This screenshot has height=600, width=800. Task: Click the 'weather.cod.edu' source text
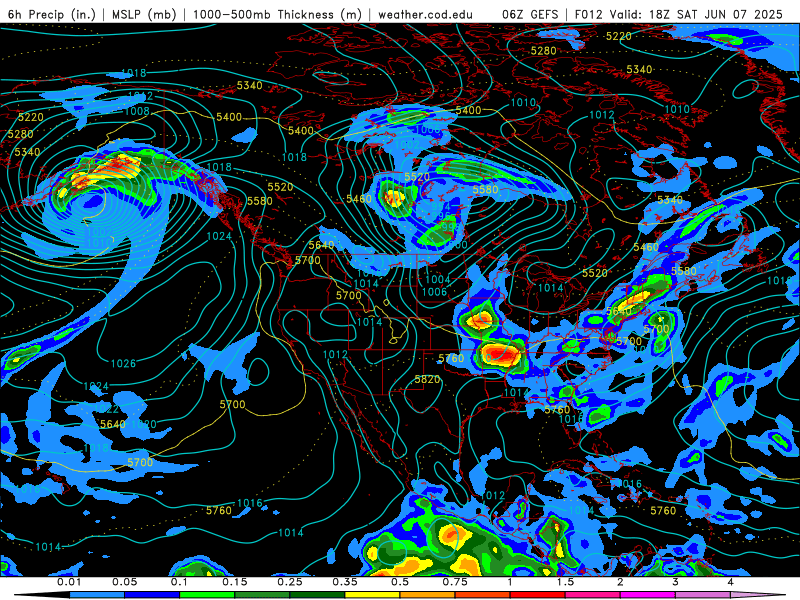click(425, 14)
